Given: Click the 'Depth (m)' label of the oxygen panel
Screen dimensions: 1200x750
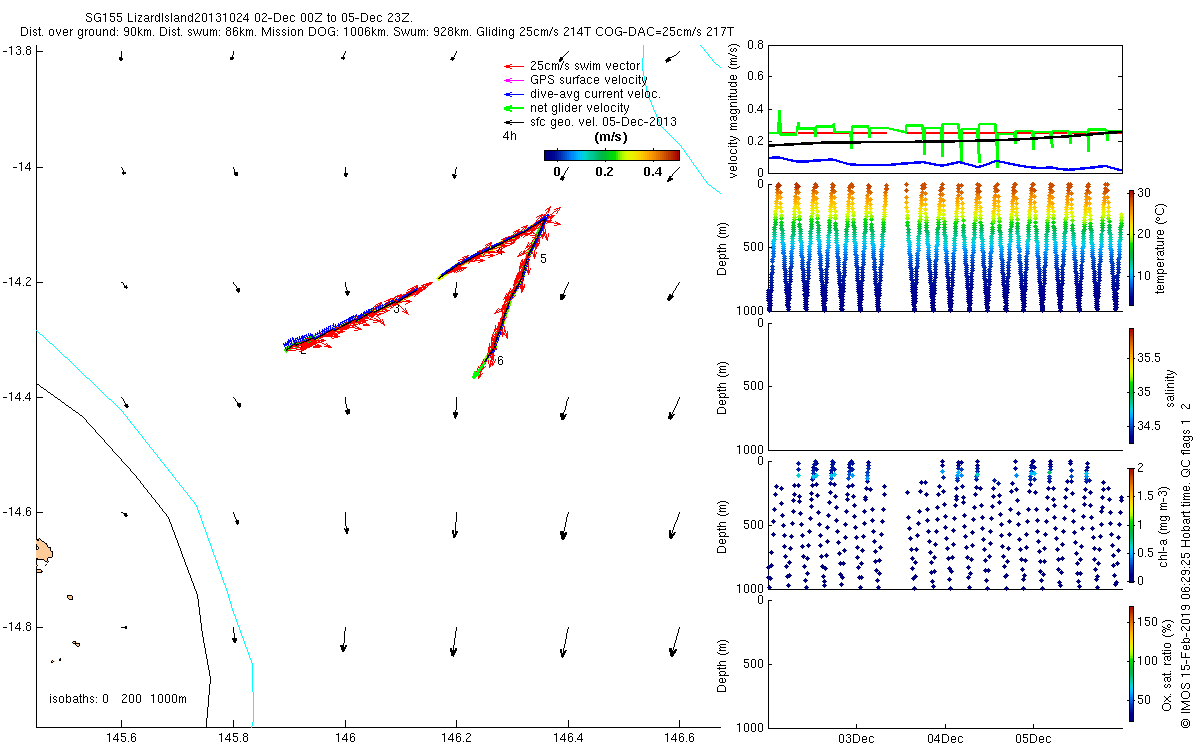Looking at the screenshot, I should (x=723, y=663).
